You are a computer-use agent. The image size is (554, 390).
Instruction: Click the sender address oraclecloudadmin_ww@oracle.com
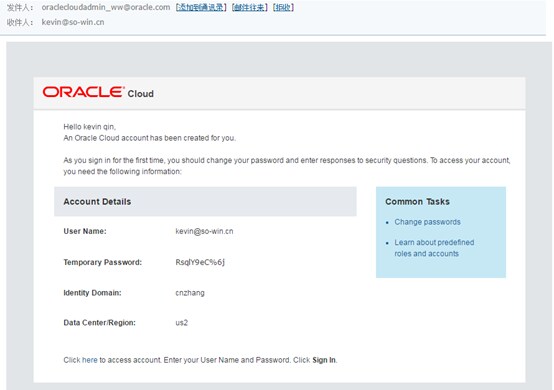106,7
